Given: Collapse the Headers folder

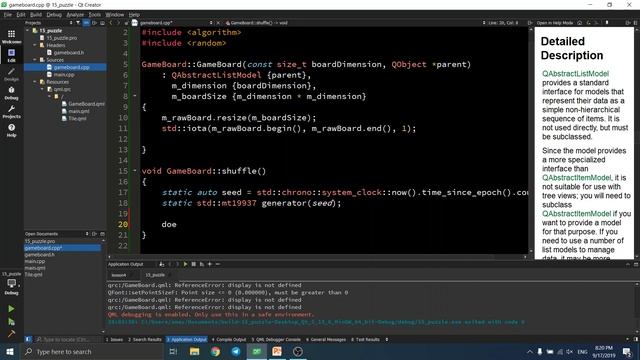Looking at the screenshot, I should point(35,45).
